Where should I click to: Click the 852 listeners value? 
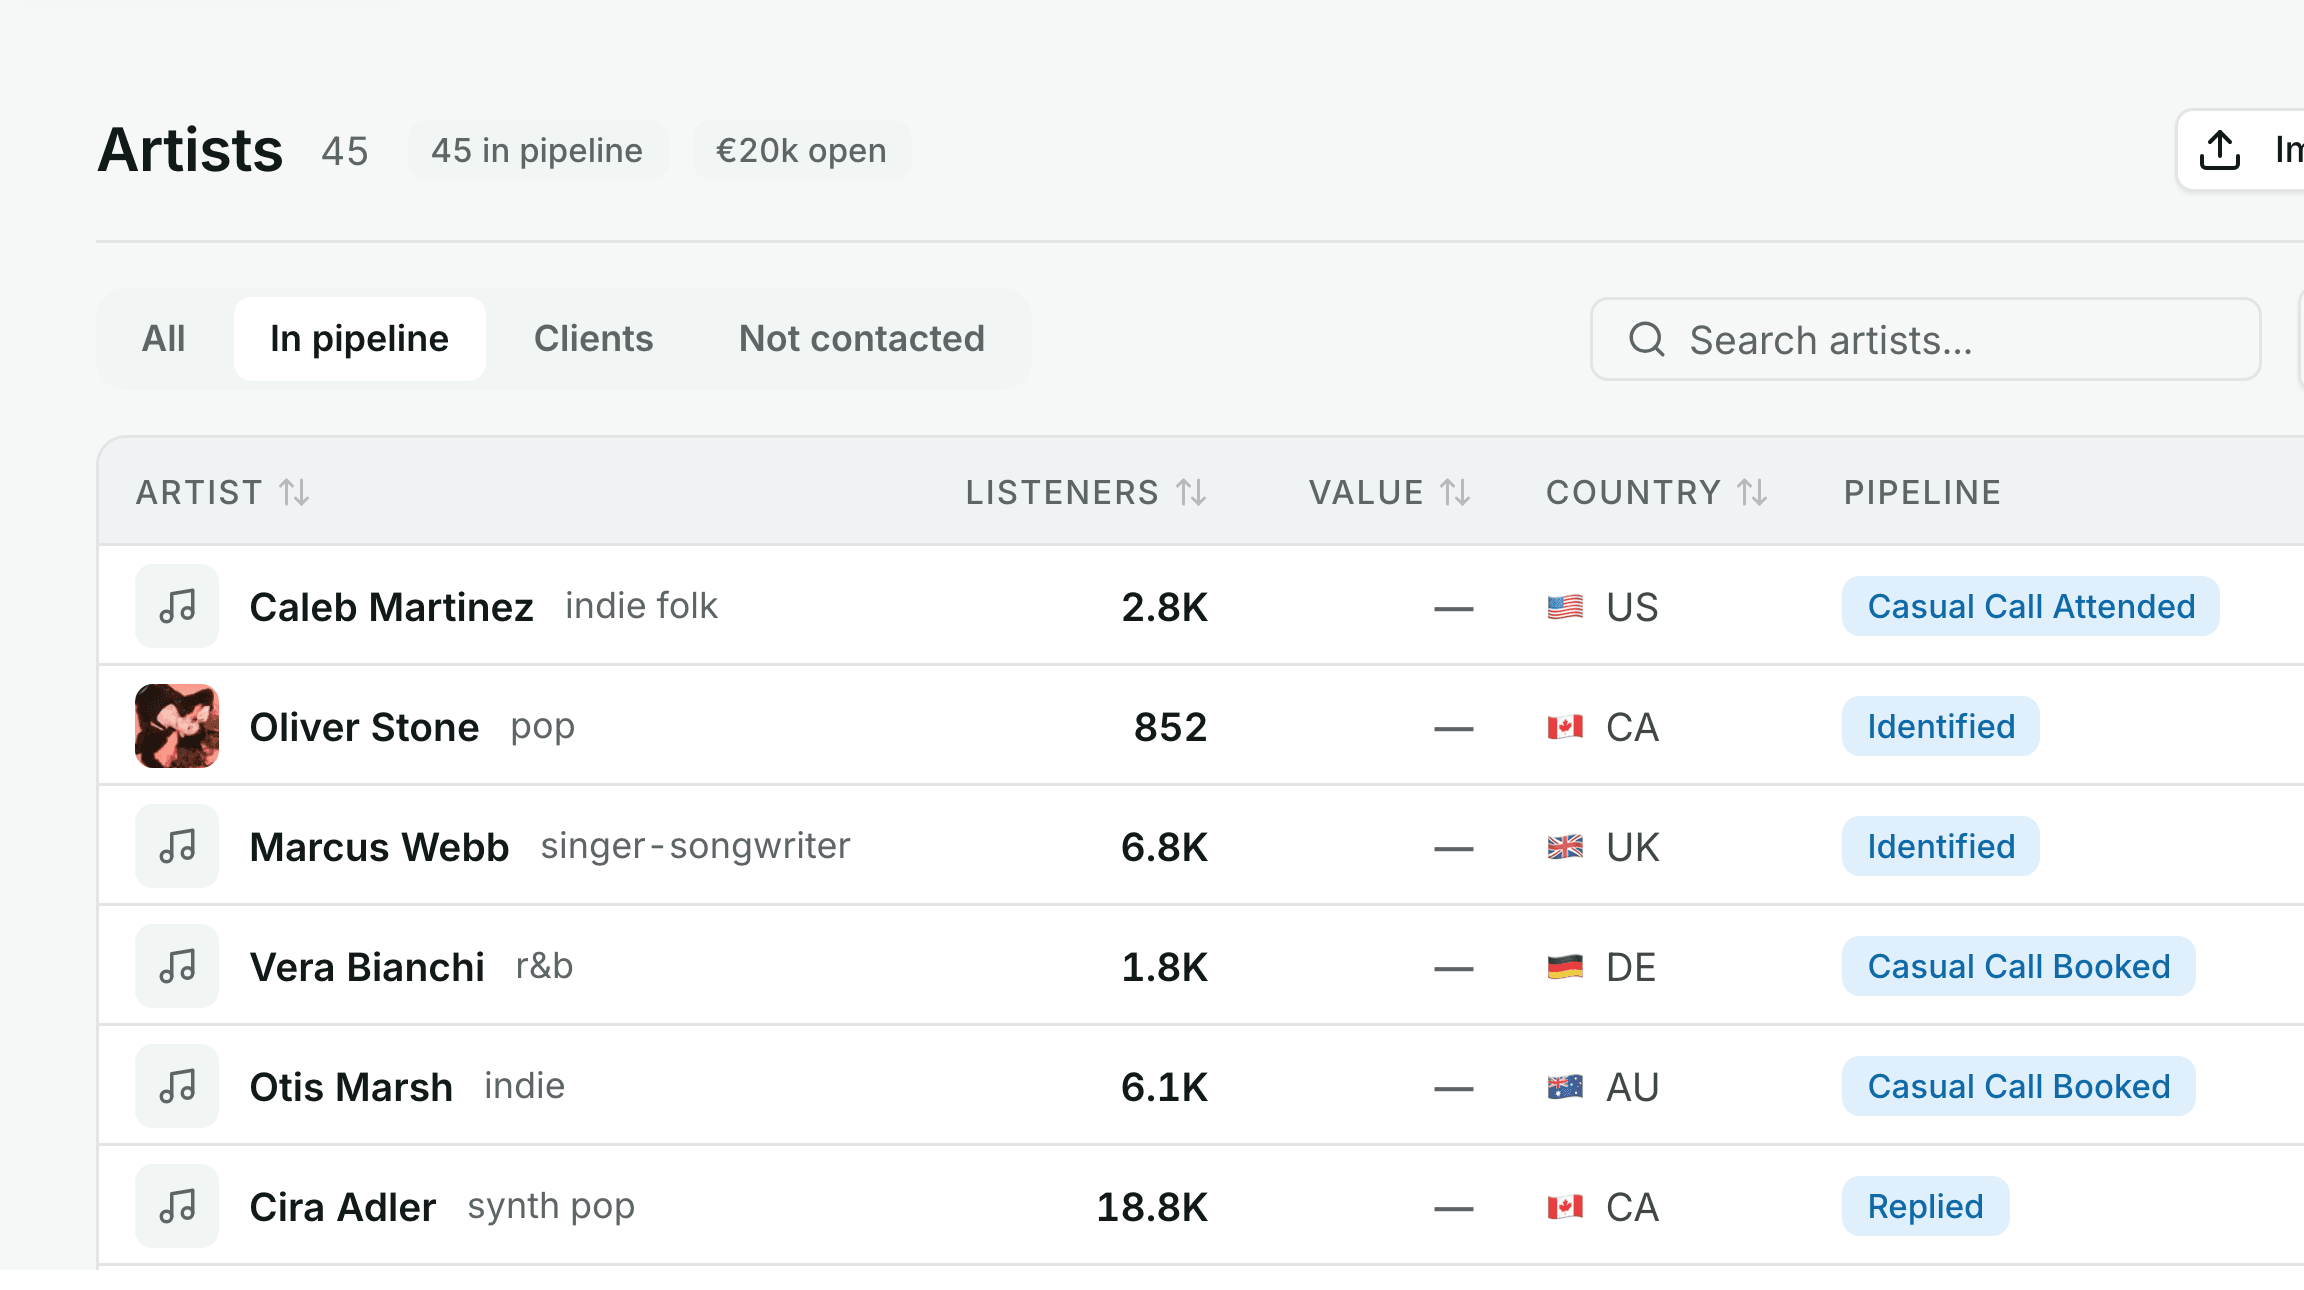pyautogui.click(x=1171, y=727)
